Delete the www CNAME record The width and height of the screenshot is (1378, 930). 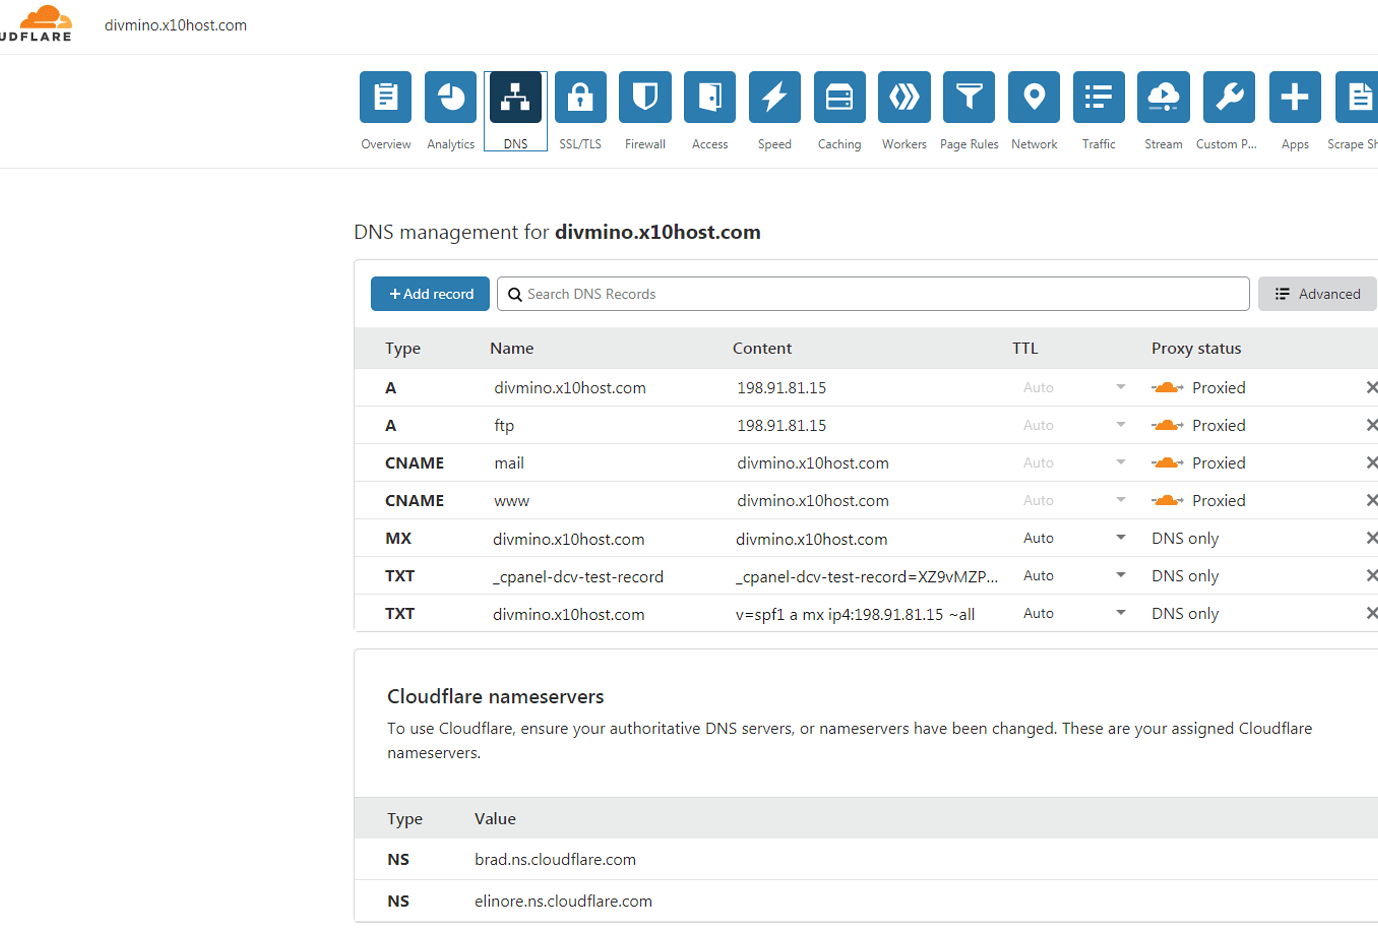pos(1371,500)
